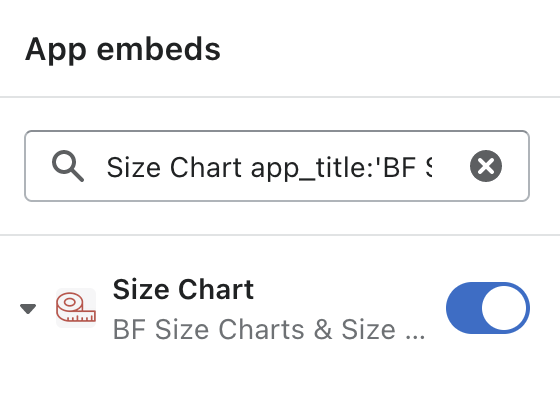Select the Size Chart app embed row

coord(275,309)
